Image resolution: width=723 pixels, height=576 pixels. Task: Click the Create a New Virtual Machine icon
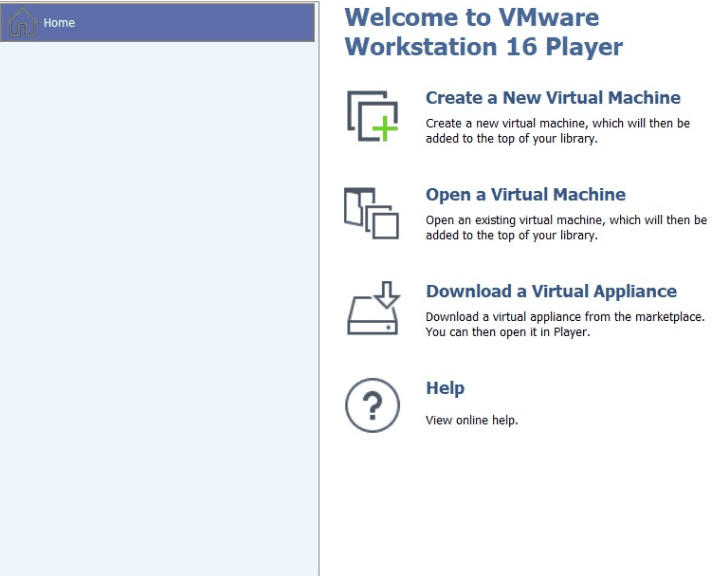373,116
